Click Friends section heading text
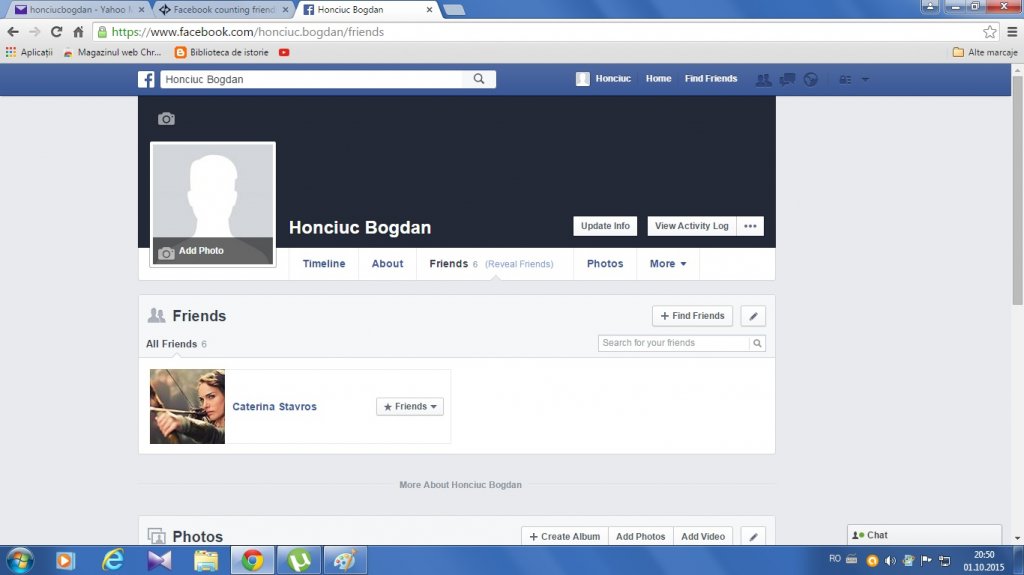This screenshot has height=575, width=1024. click(199, 316)
